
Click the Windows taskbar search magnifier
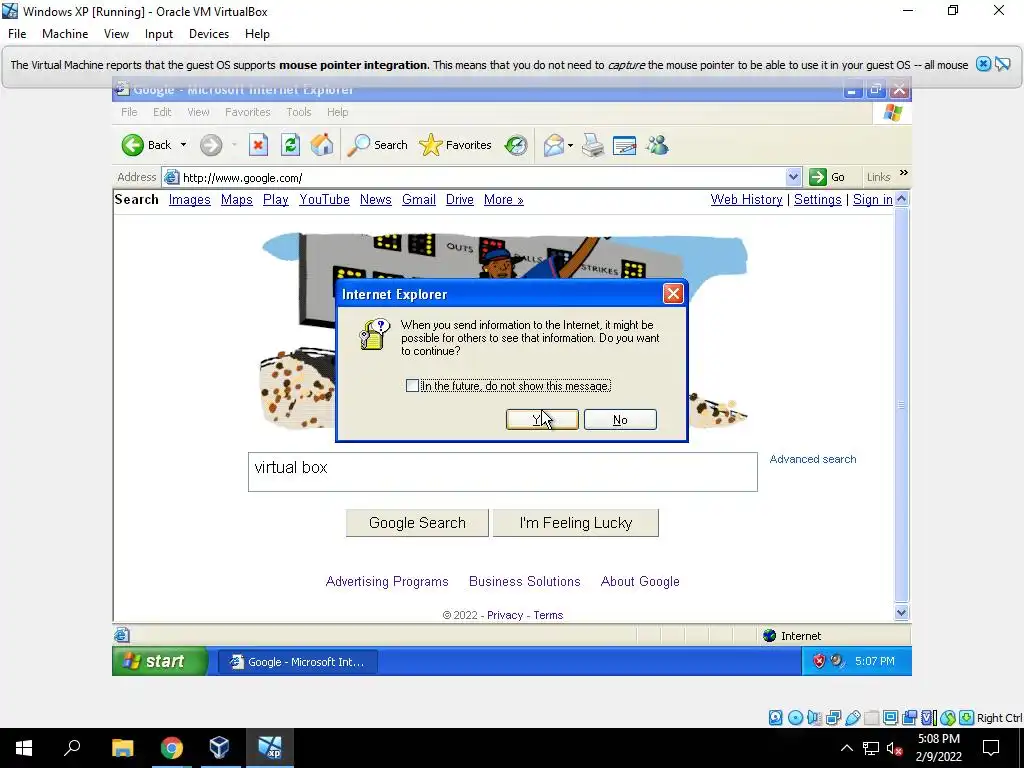pos(72,748)
